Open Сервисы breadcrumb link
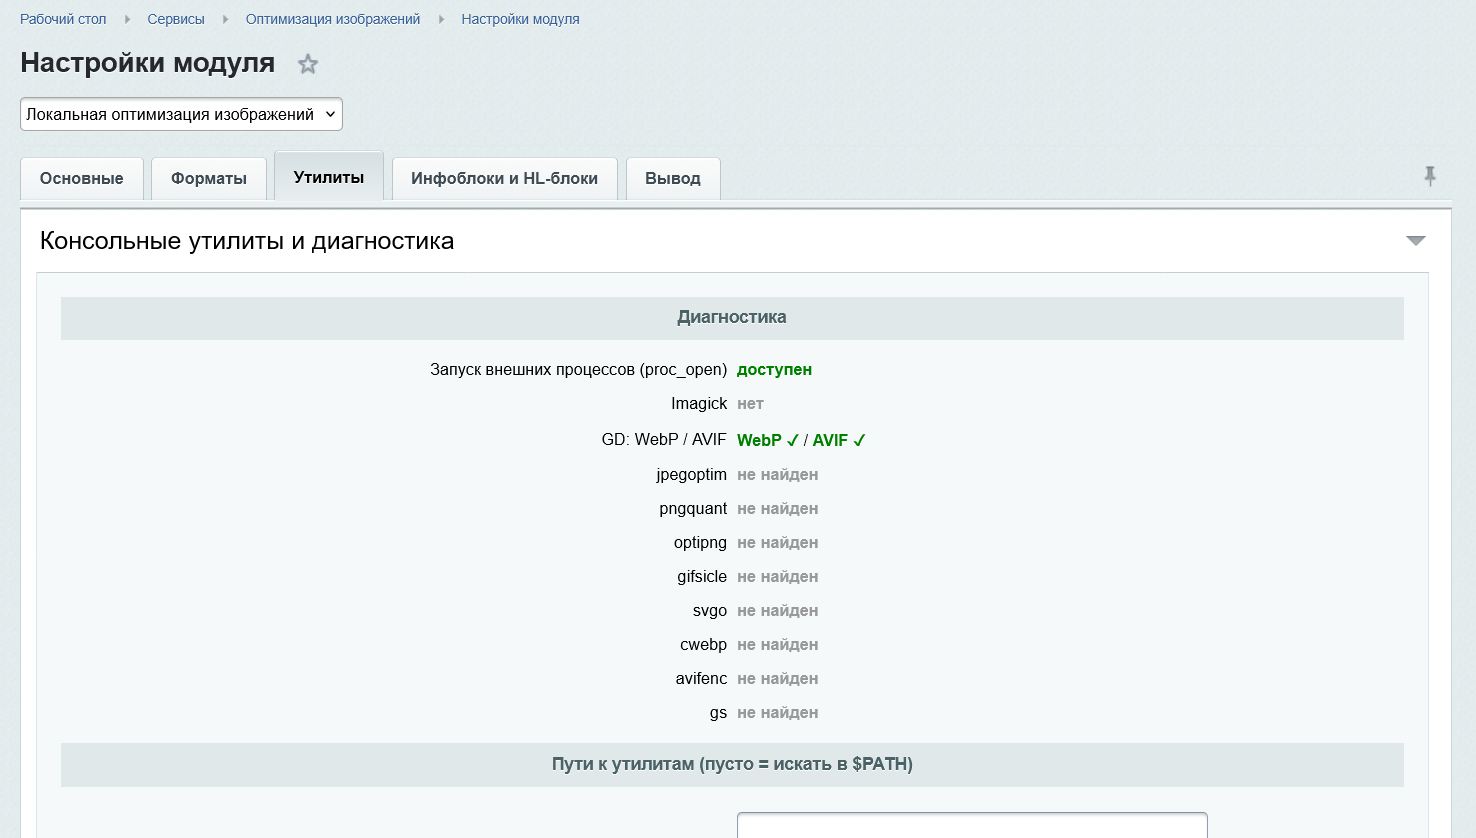 176,19
